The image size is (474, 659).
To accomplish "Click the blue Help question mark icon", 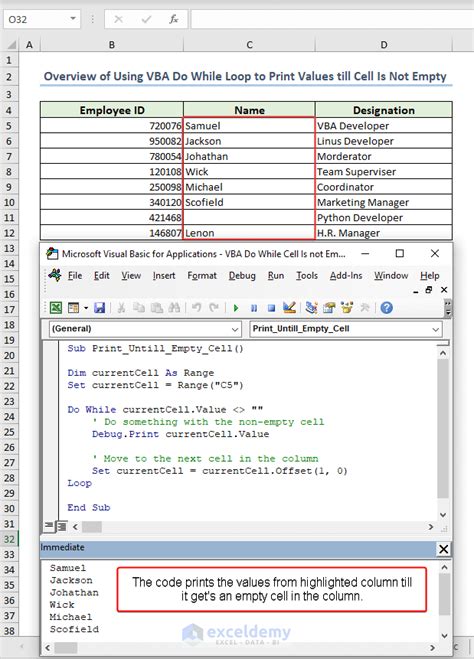I will pos(386,308).
